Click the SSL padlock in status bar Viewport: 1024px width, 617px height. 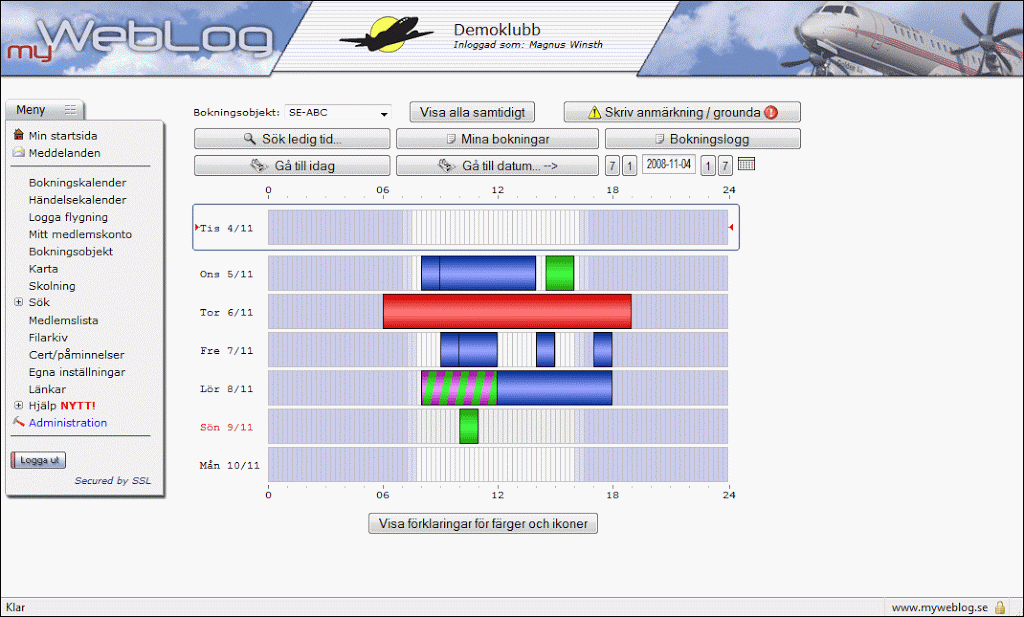click(1000, 607)
